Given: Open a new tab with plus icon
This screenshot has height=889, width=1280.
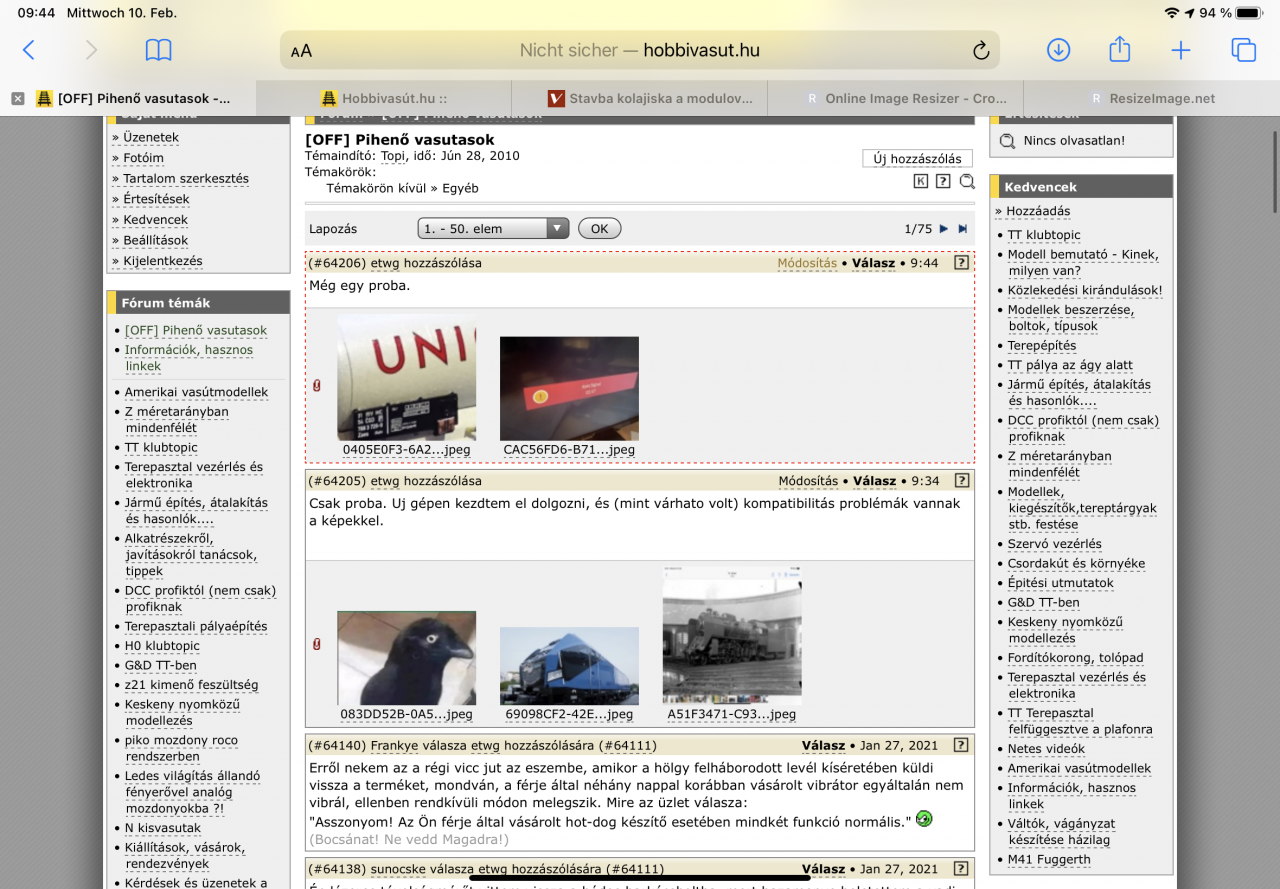Looking at the screenshot, I should point(1181,50).
